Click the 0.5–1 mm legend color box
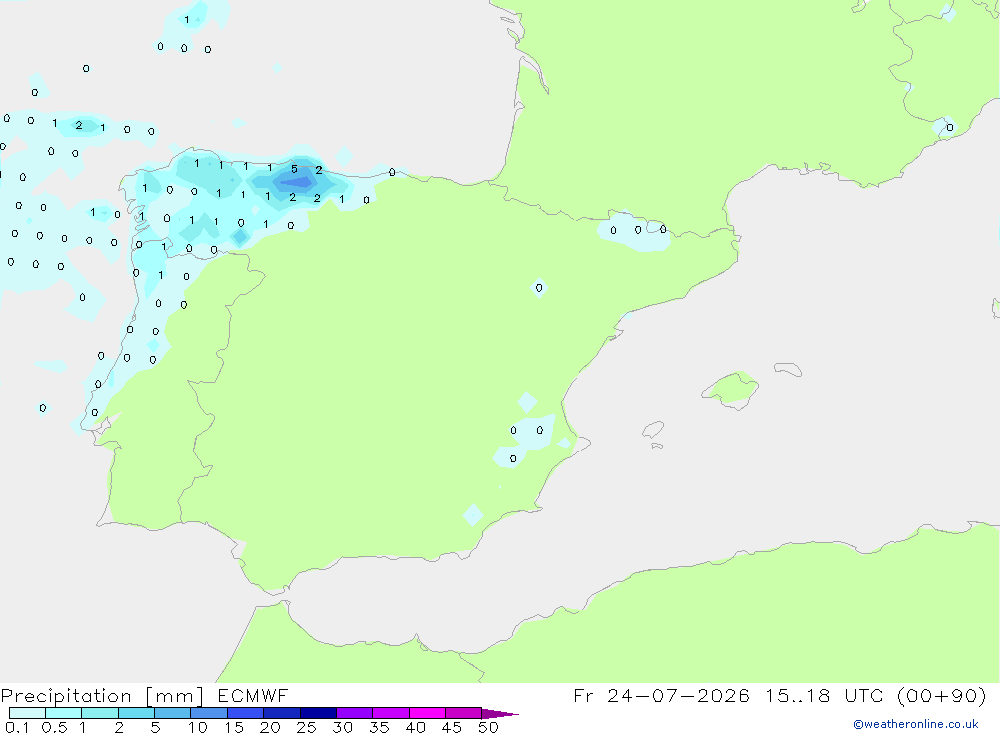Screen dimensions: 1000x733 click(x=64, y=713)
